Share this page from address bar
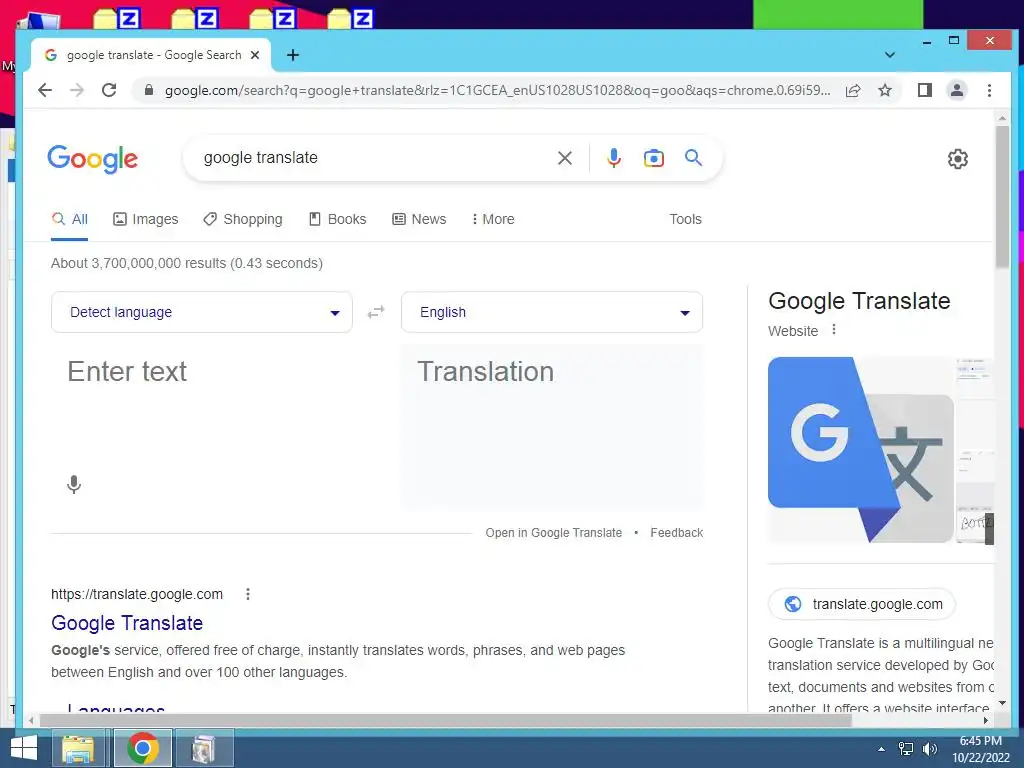Image resolution: width=1024 pixels, height=768 pixels. point(853,90)
